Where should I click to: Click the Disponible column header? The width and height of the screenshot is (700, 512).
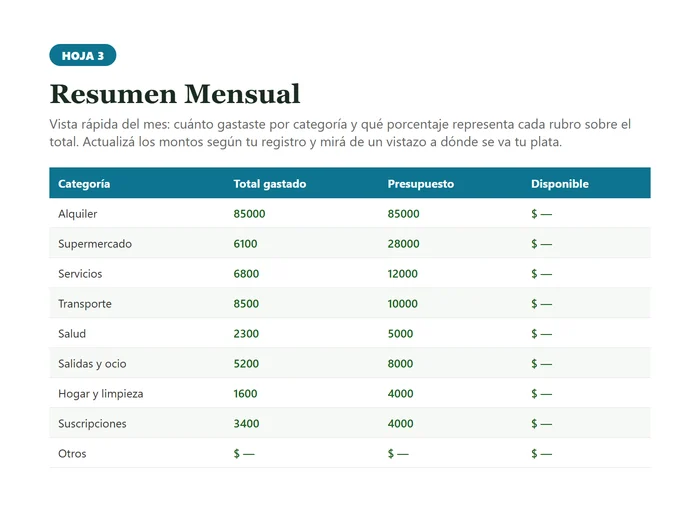pos(560,184)
